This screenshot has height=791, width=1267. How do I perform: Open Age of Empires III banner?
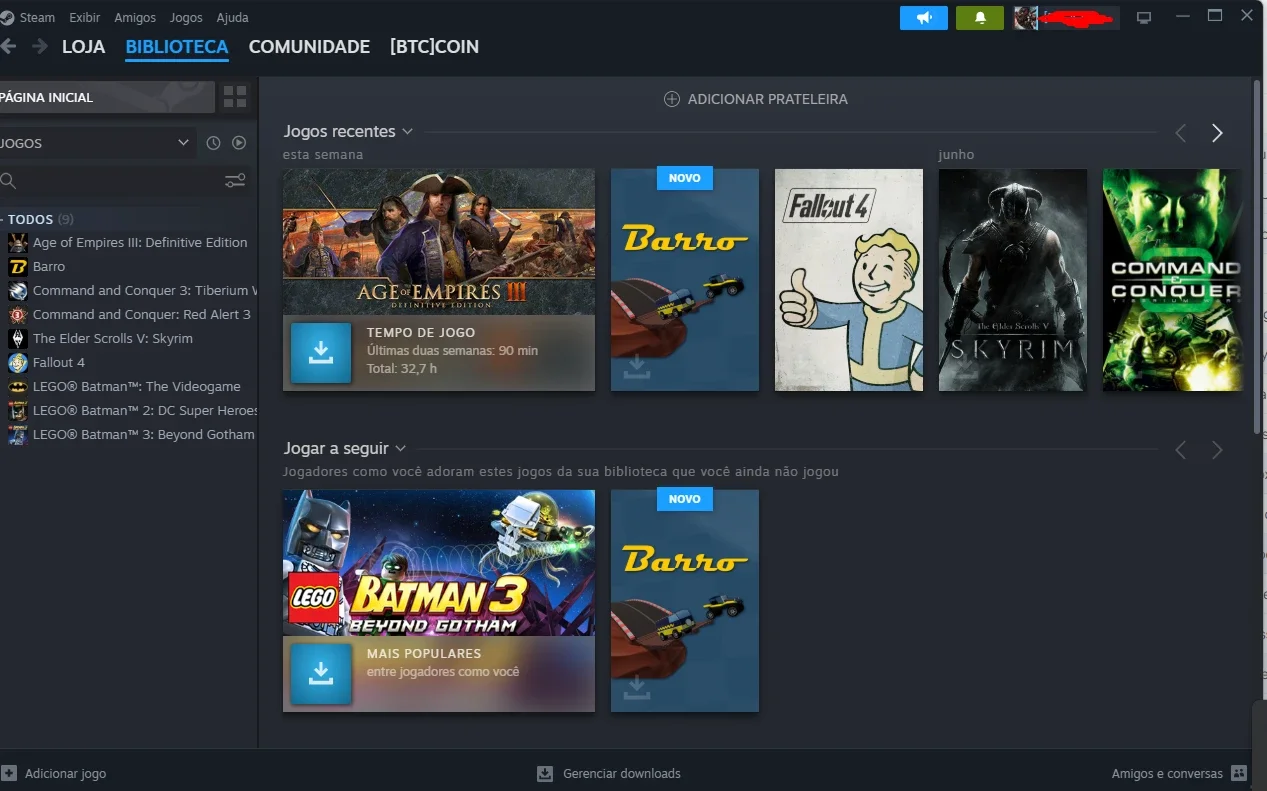point(439,241)
